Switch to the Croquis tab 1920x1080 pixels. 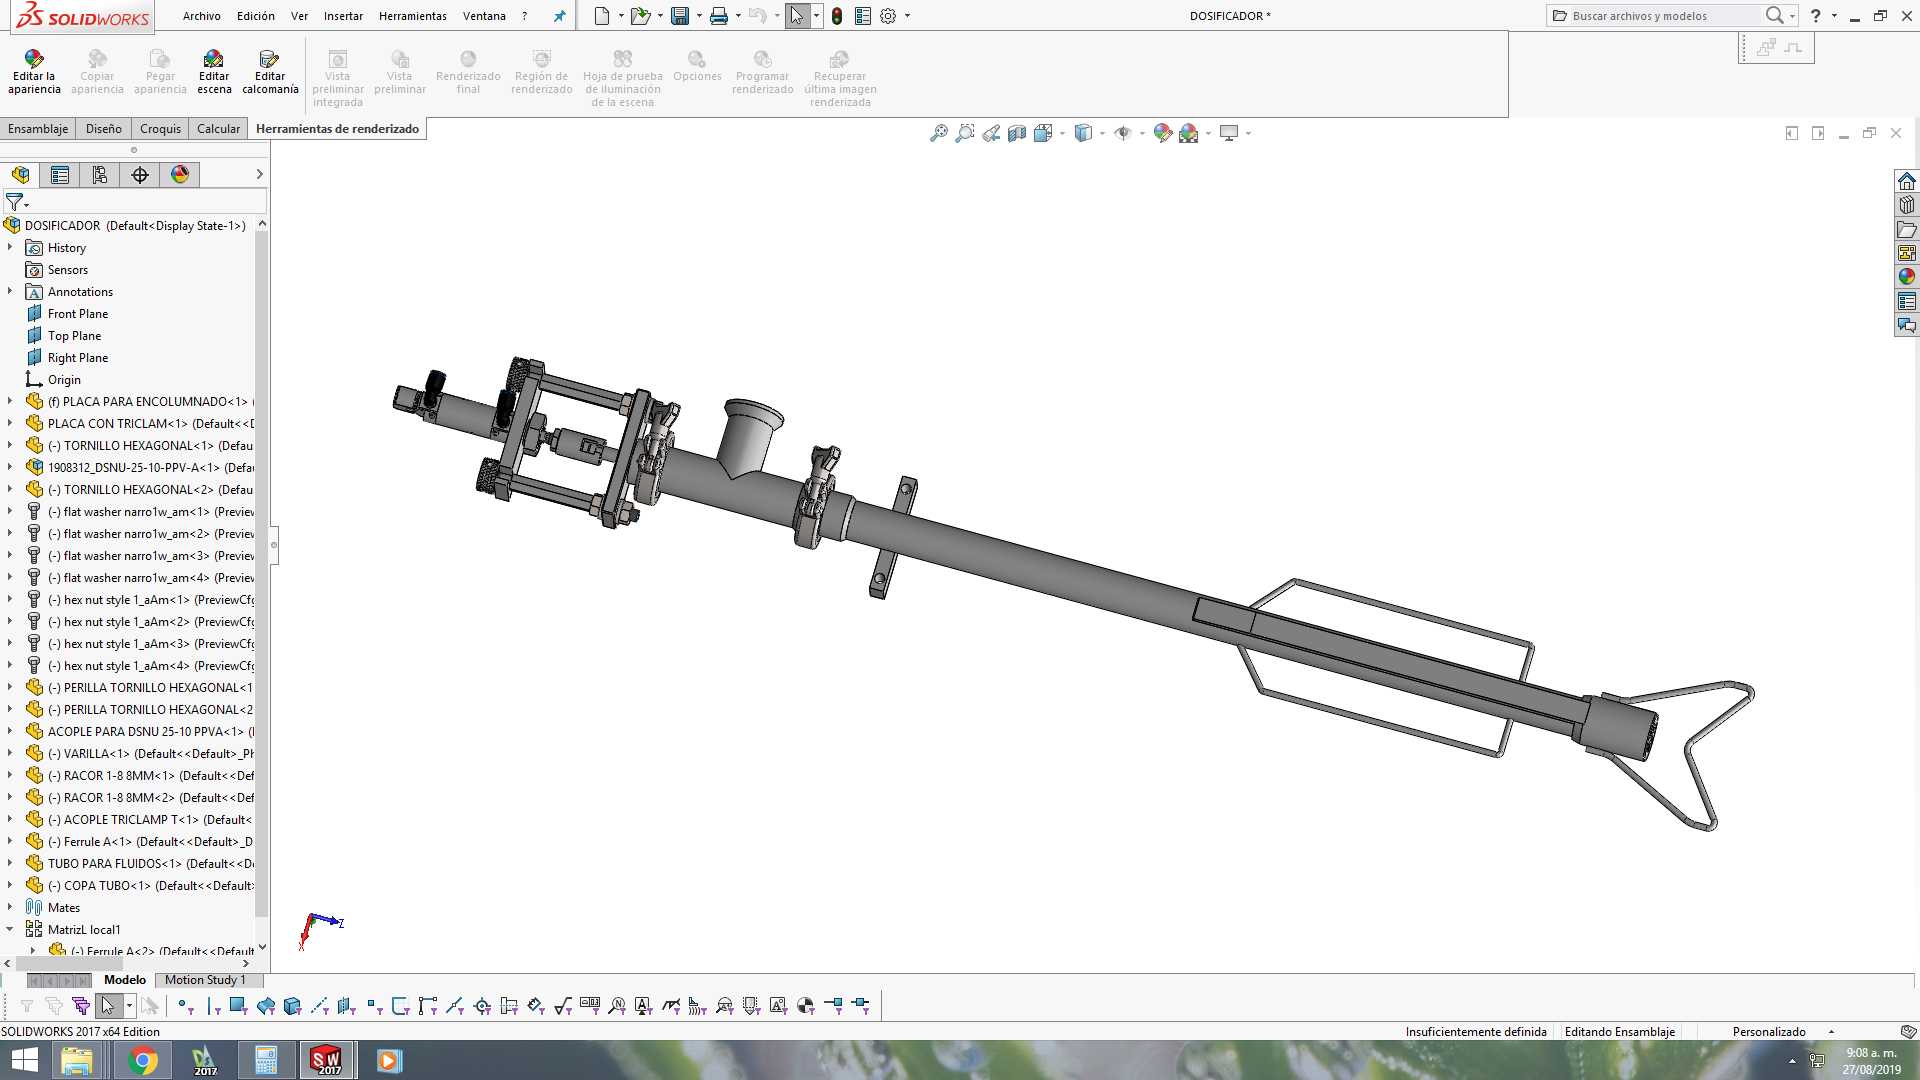[x=160, y=128]
